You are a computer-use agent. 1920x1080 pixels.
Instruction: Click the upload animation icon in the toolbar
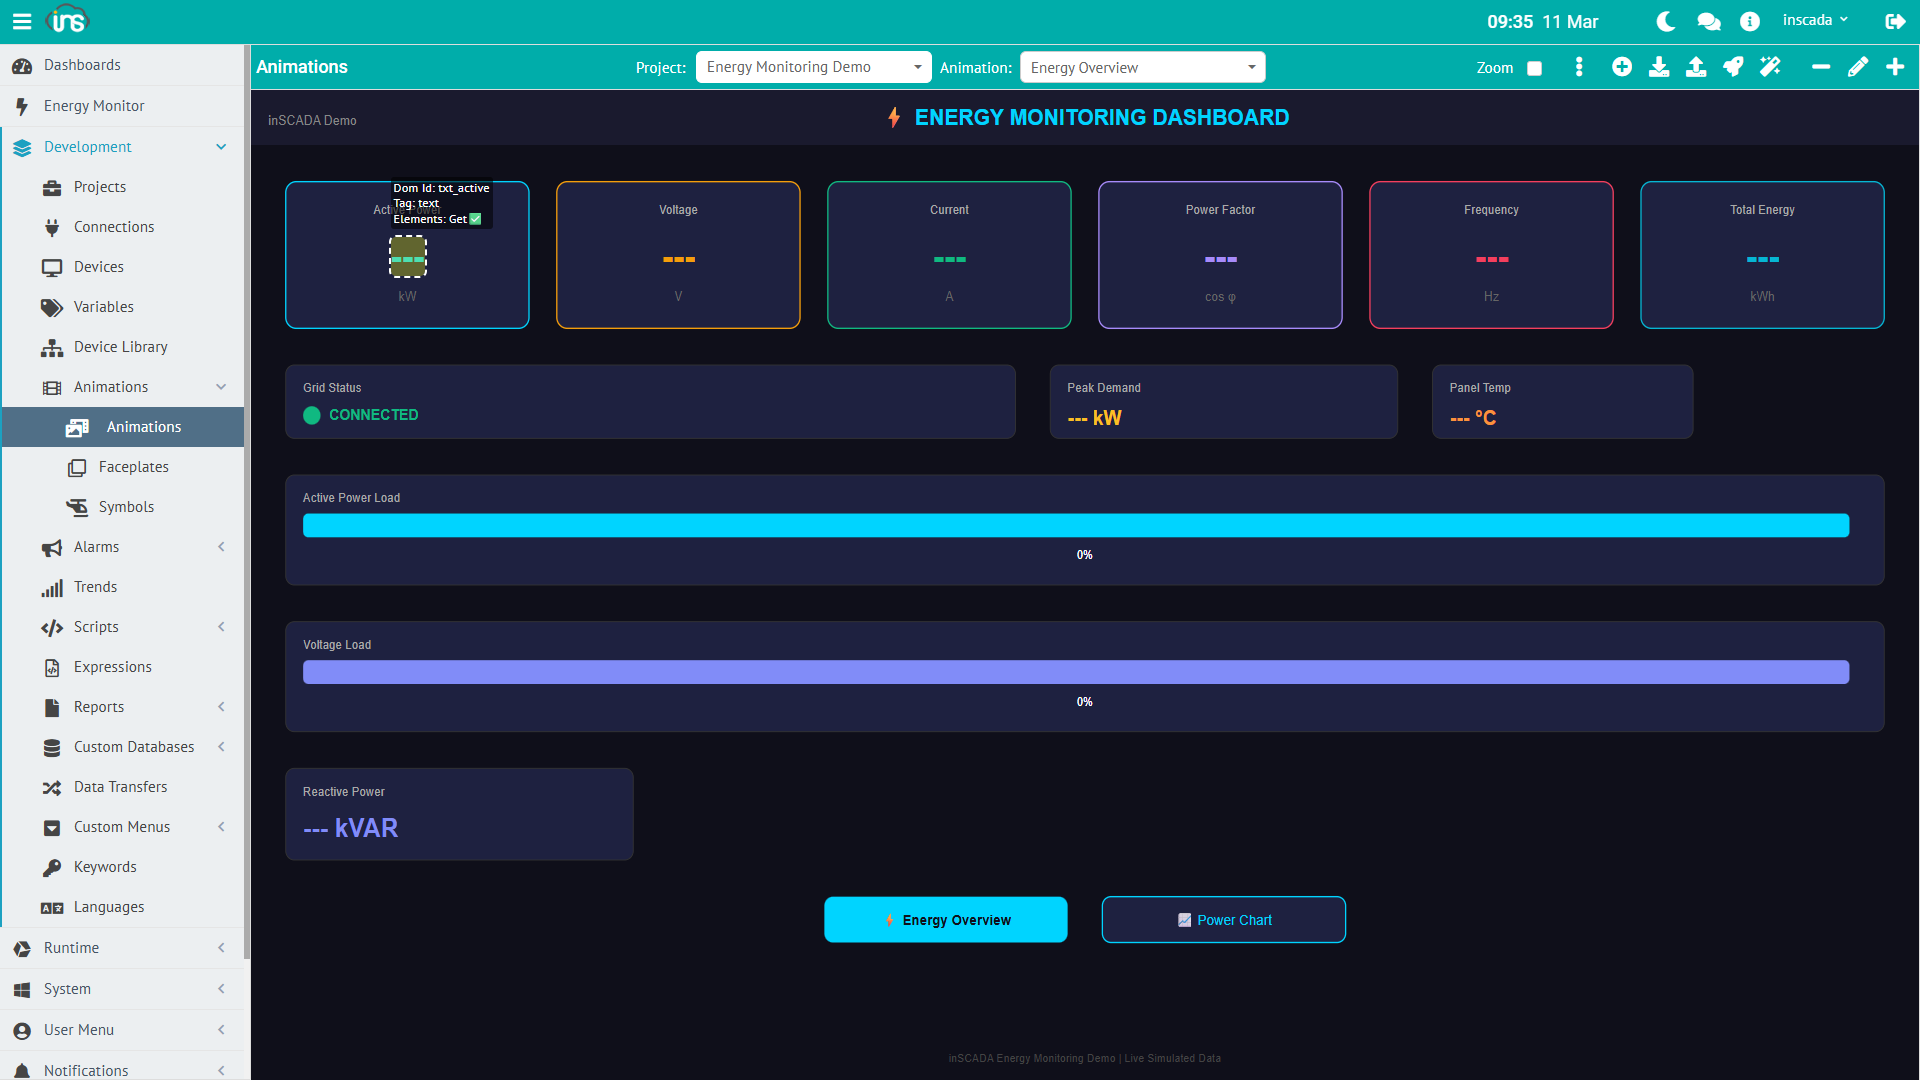coord(1696,67)
